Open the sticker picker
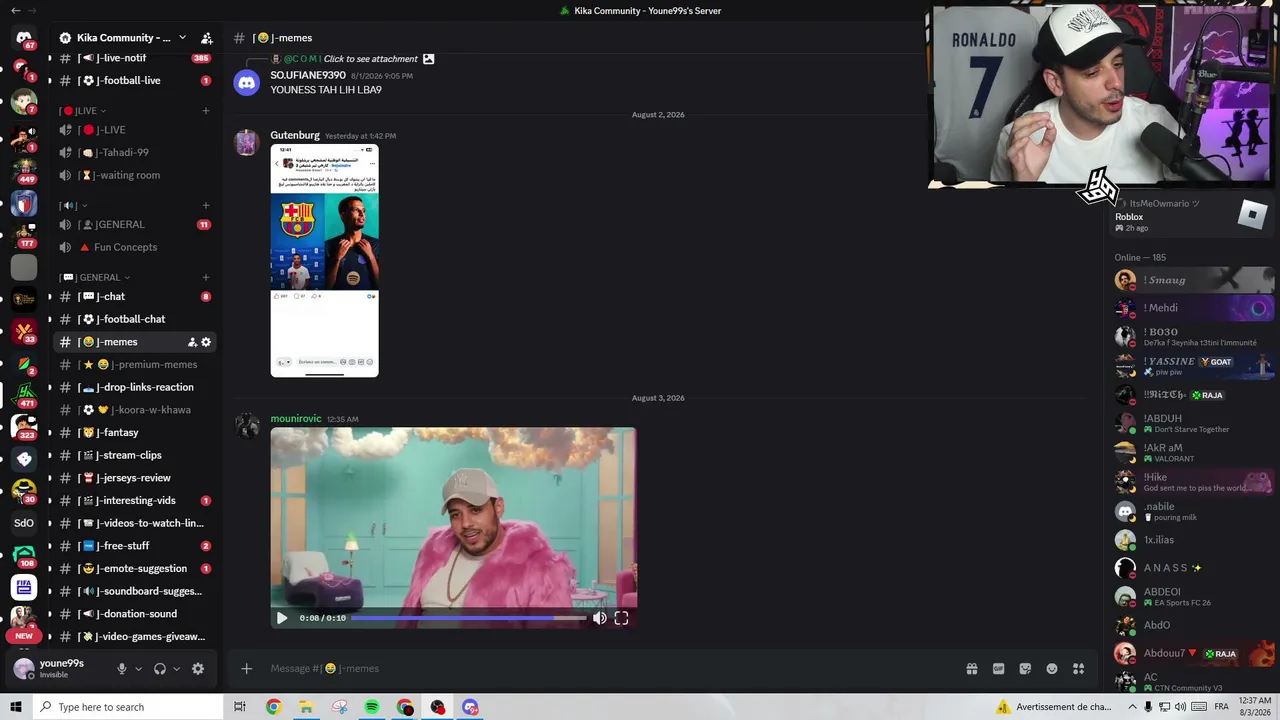Screen dimensions: 1280x720 [1025, 669]
